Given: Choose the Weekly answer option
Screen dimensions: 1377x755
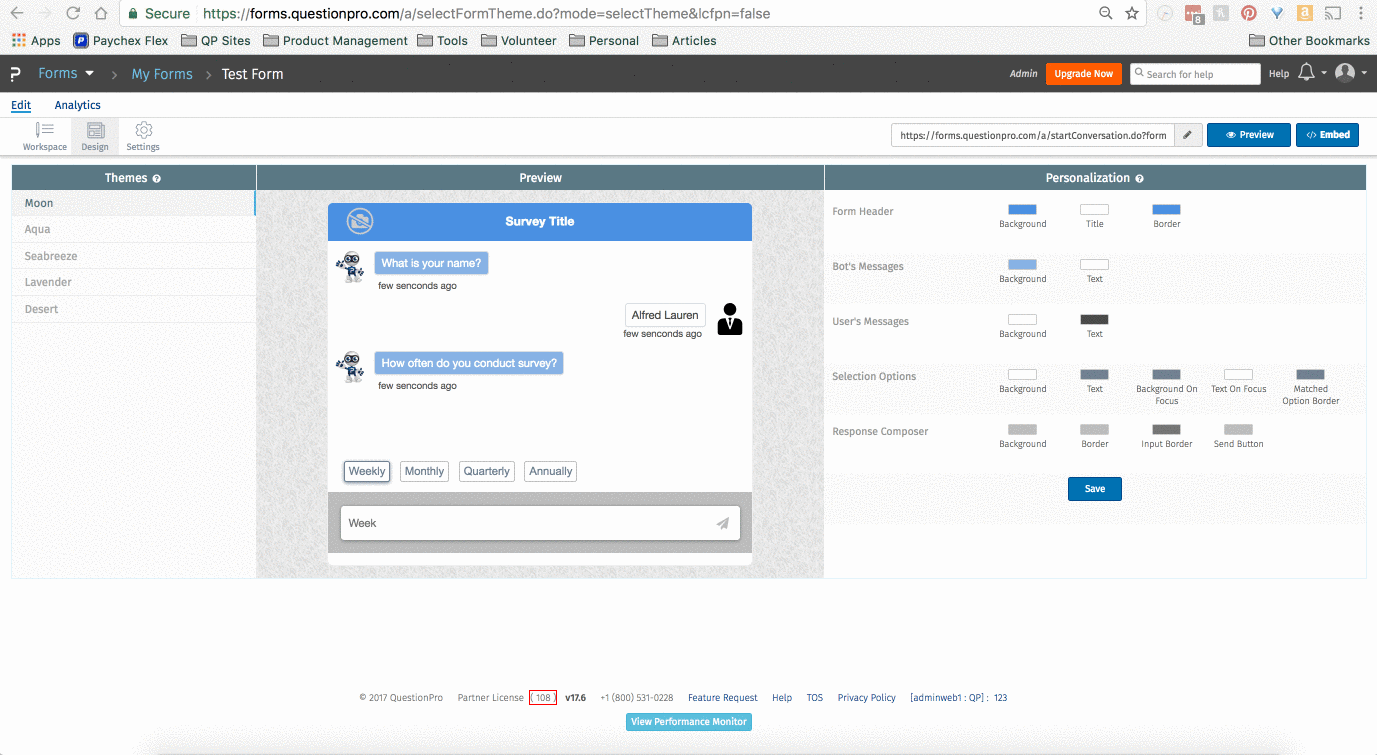Looking at the screenshot, I should (367, 471).
